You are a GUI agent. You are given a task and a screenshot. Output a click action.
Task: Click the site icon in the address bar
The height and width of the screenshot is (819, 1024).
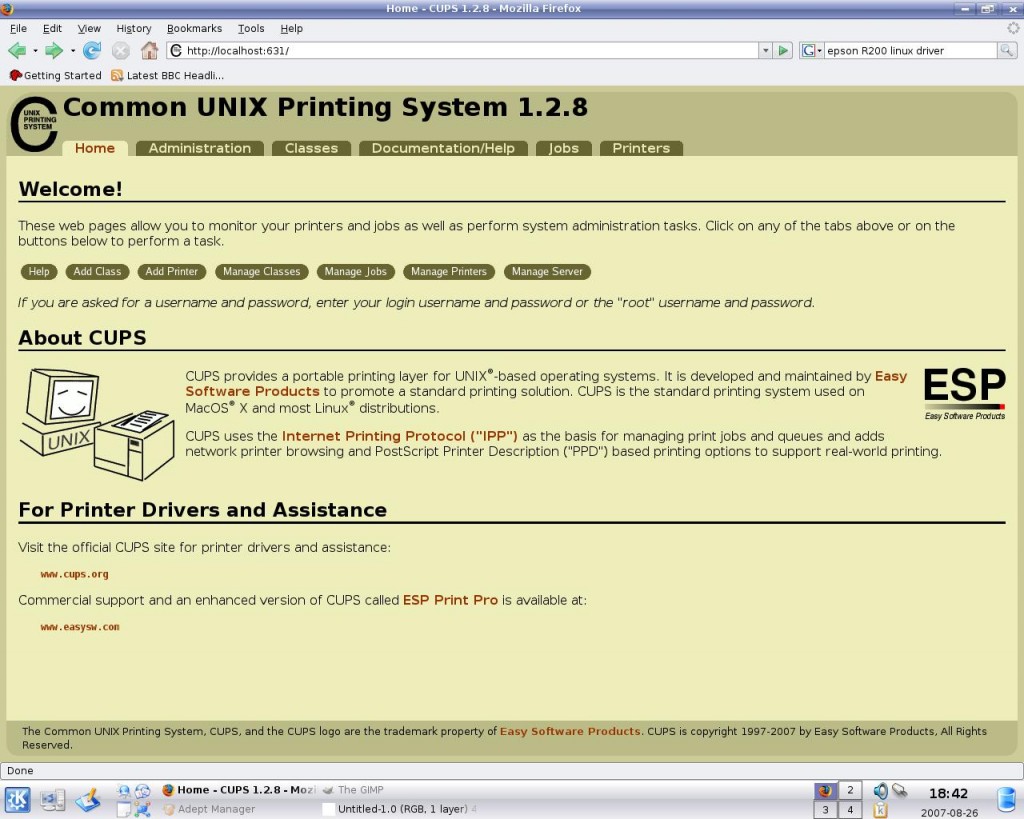176,50
